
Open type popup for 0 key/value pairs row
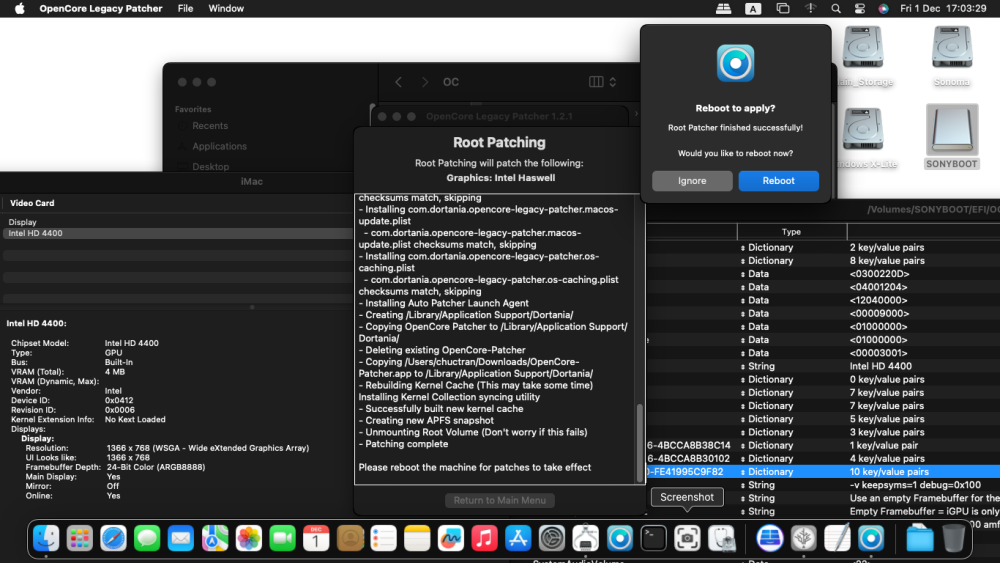click(x=743, y=380)
